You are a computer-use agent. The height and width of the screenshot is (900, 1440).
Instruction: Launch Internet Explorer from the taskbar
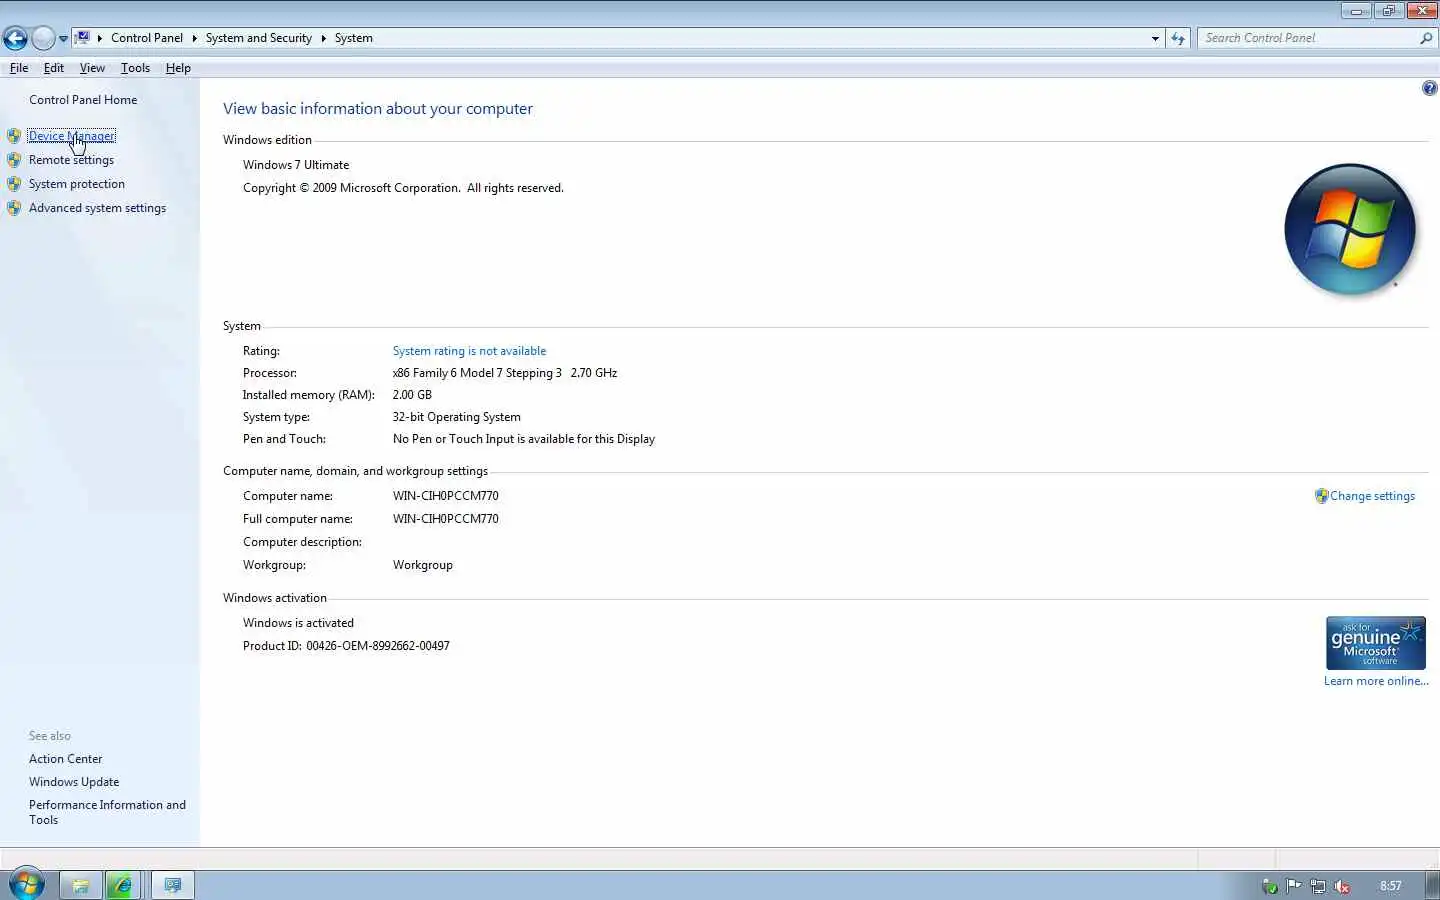click(122, 885)
